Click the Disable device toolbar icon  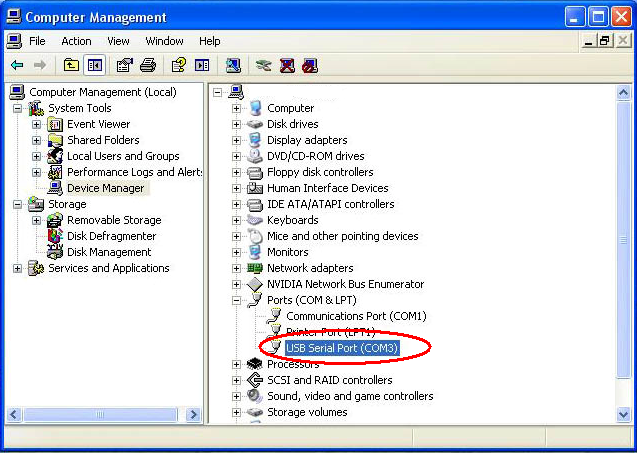point(310,65)
